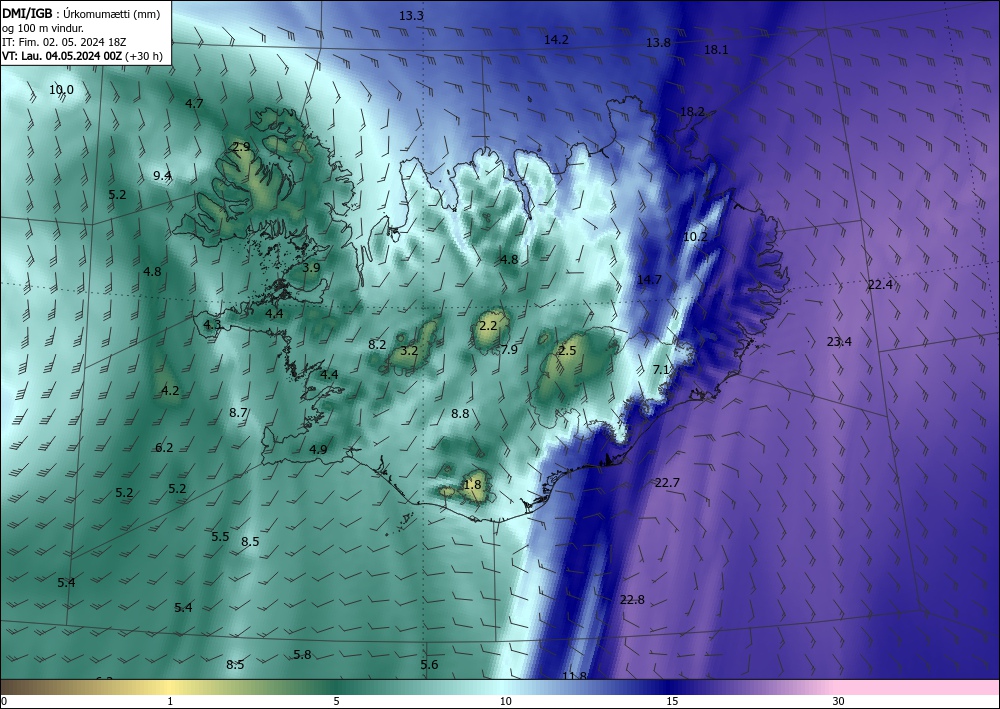
Task: Click the map value 22.8
Action: point(632,599)
